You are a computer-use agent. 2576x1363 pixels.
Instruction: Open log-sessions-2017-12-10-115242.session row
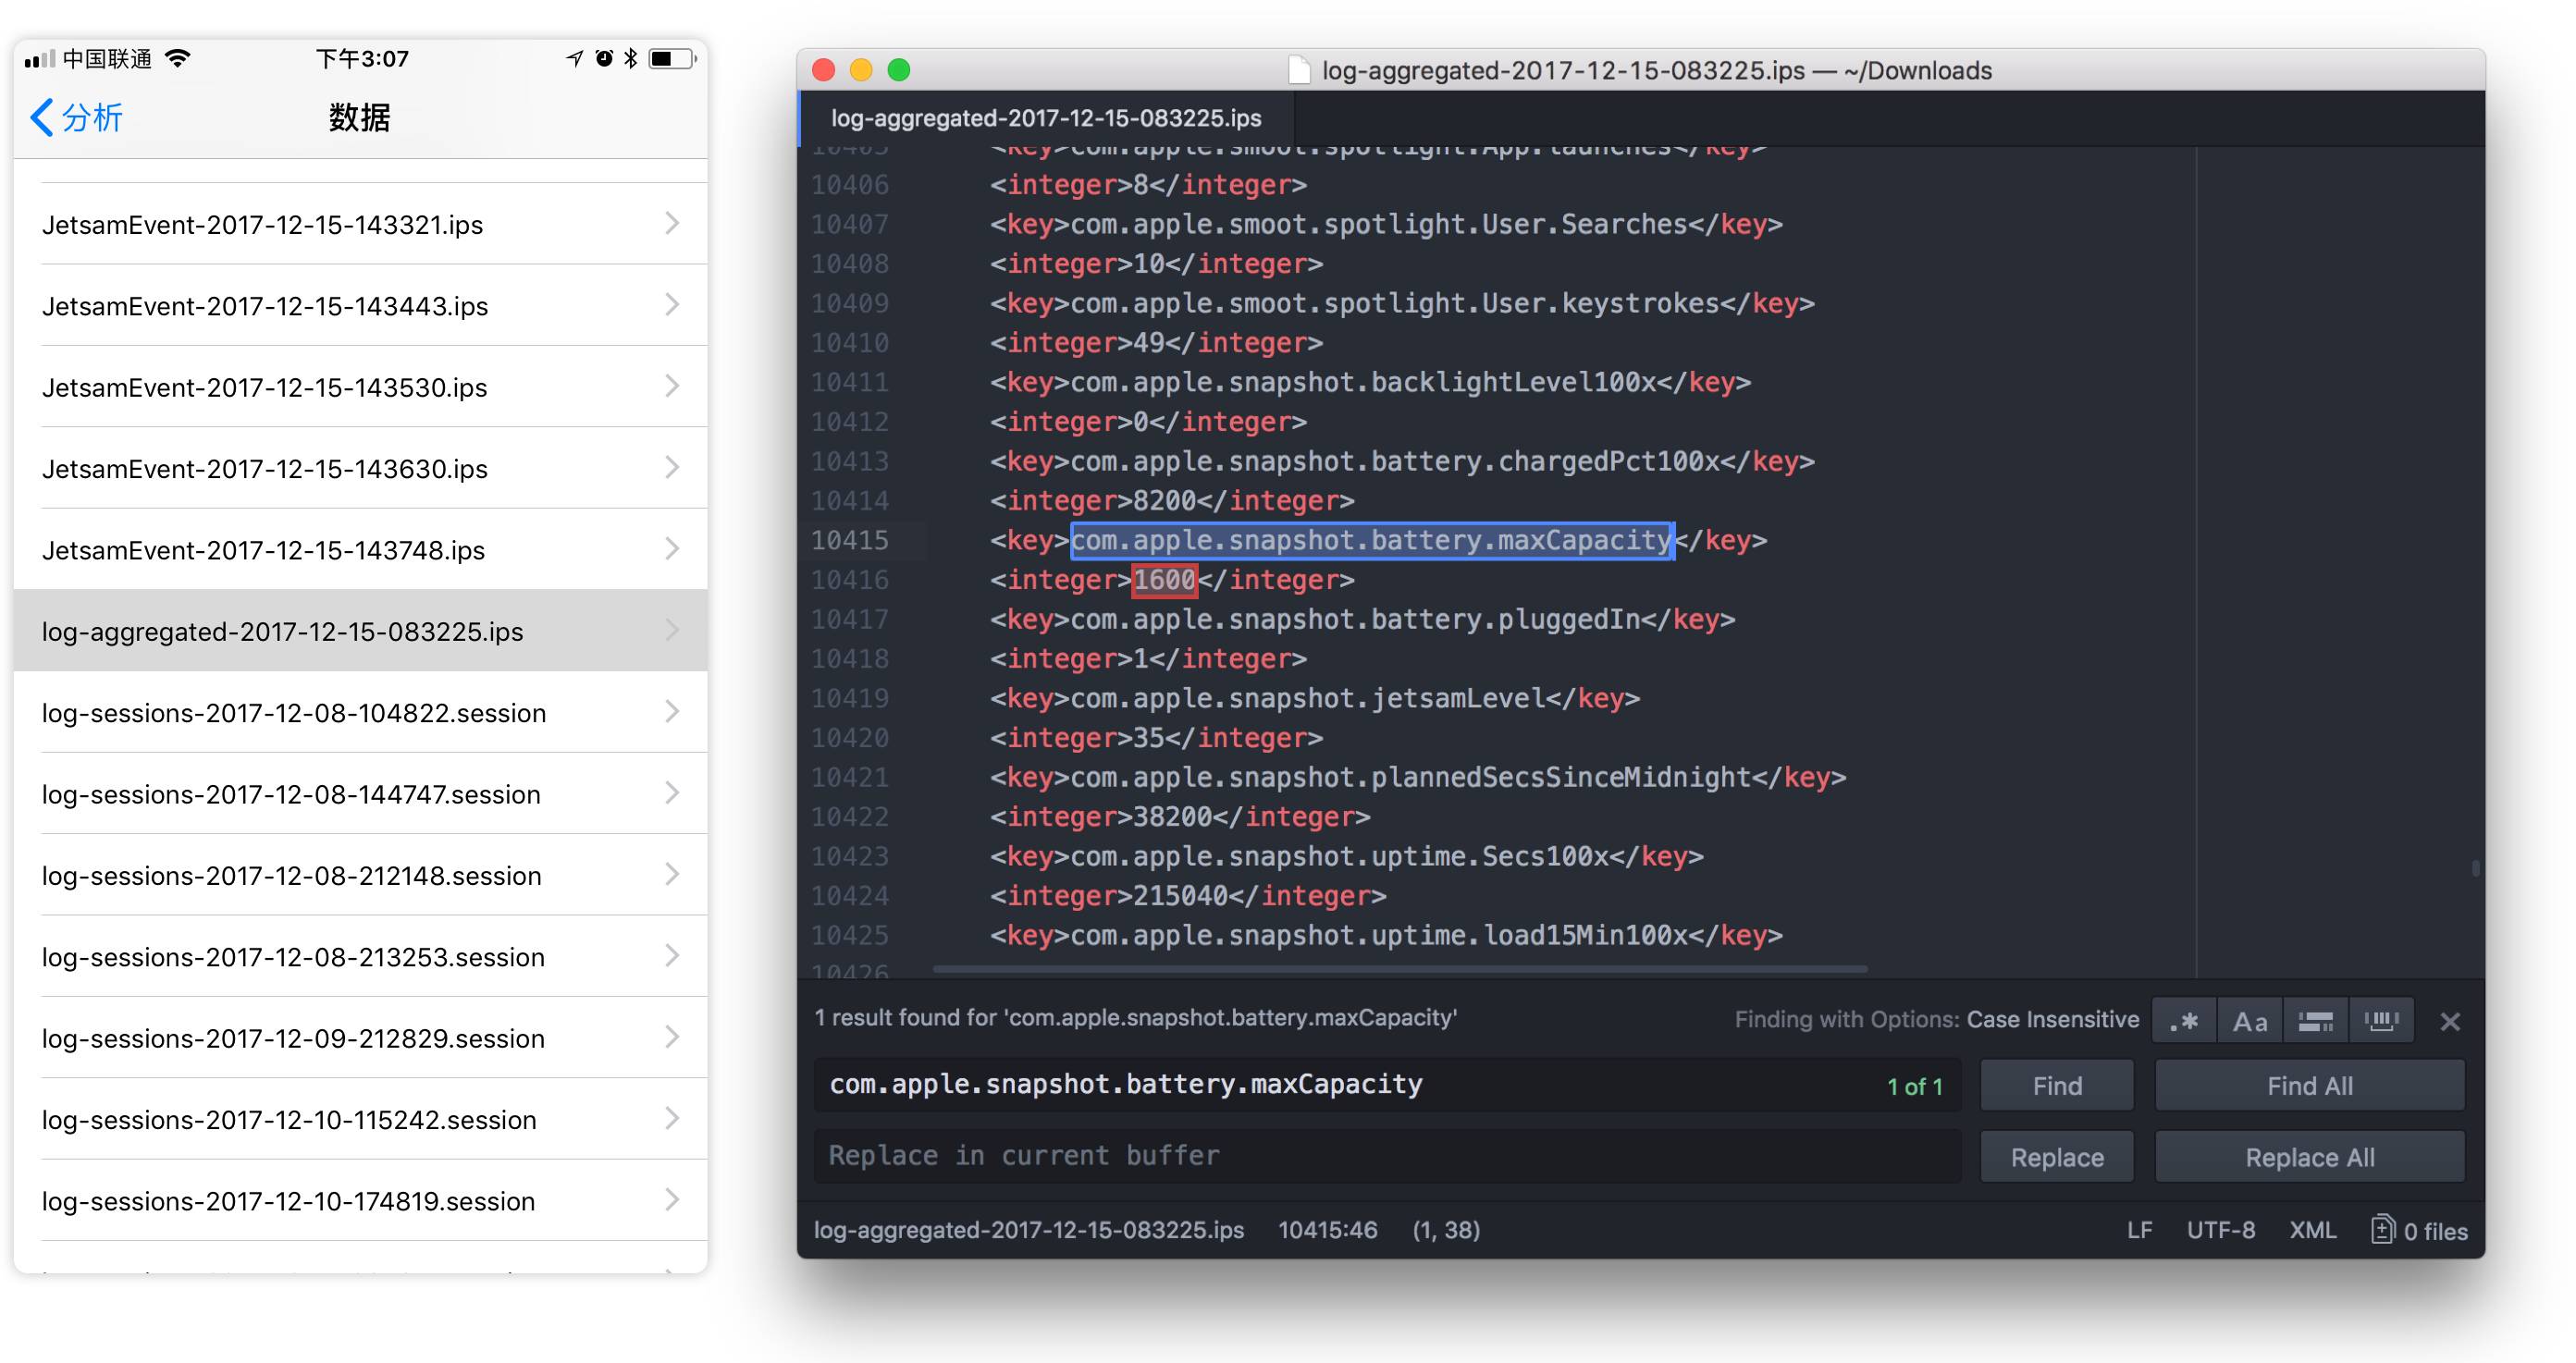pos(360,1119)
